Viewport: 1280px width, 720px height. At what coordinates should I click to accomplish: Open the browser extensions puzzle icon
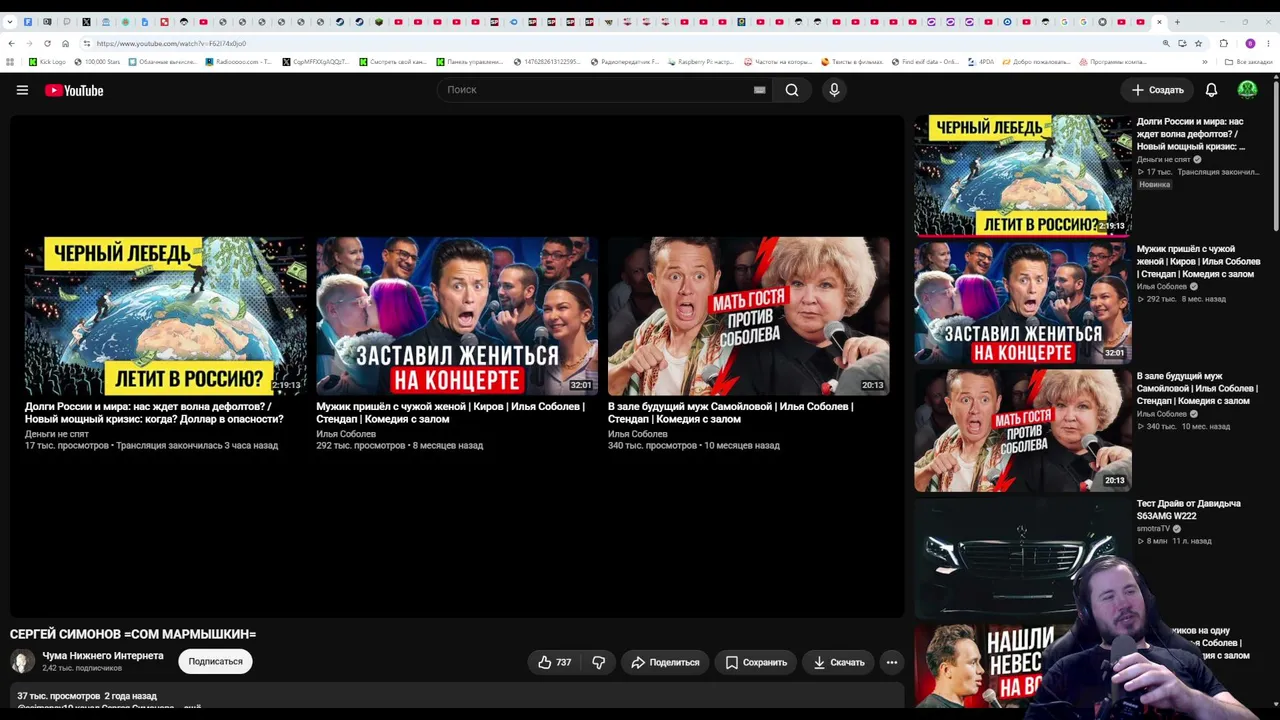click(x=1224, y=43)
